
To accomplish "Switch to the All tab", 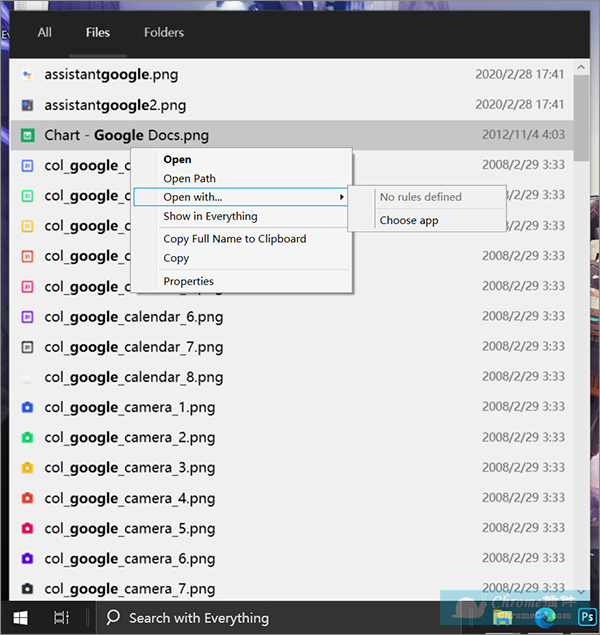I will tap(45, 32).
